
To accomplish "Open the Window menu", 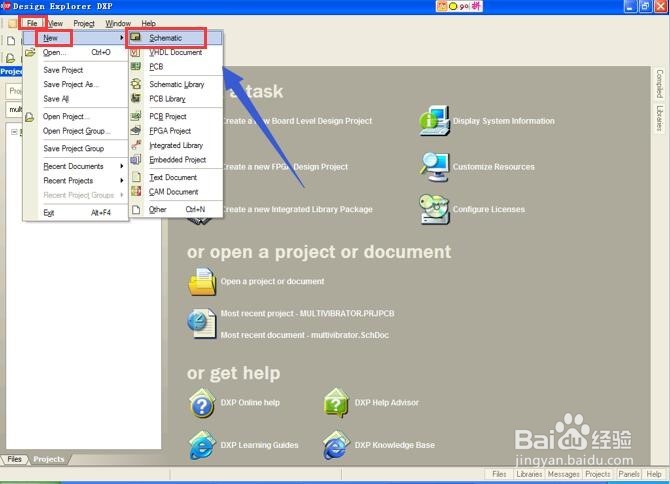I will click(118, 23).
